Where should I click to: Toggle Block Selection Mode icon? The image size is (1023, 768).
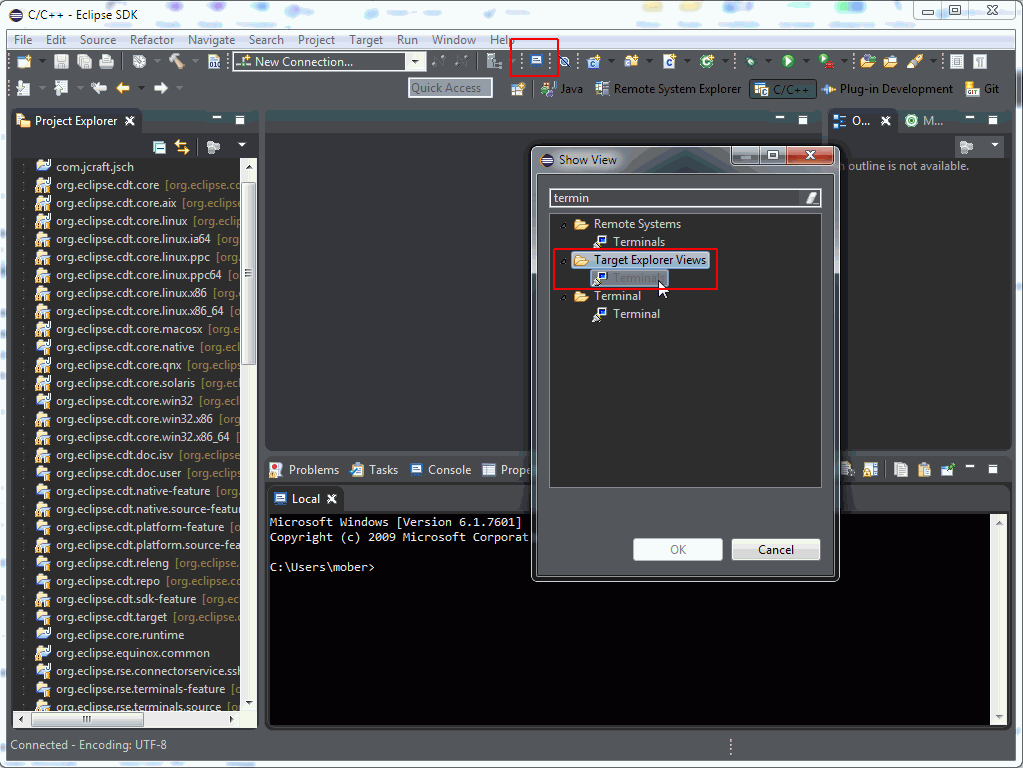pos(956,61)
